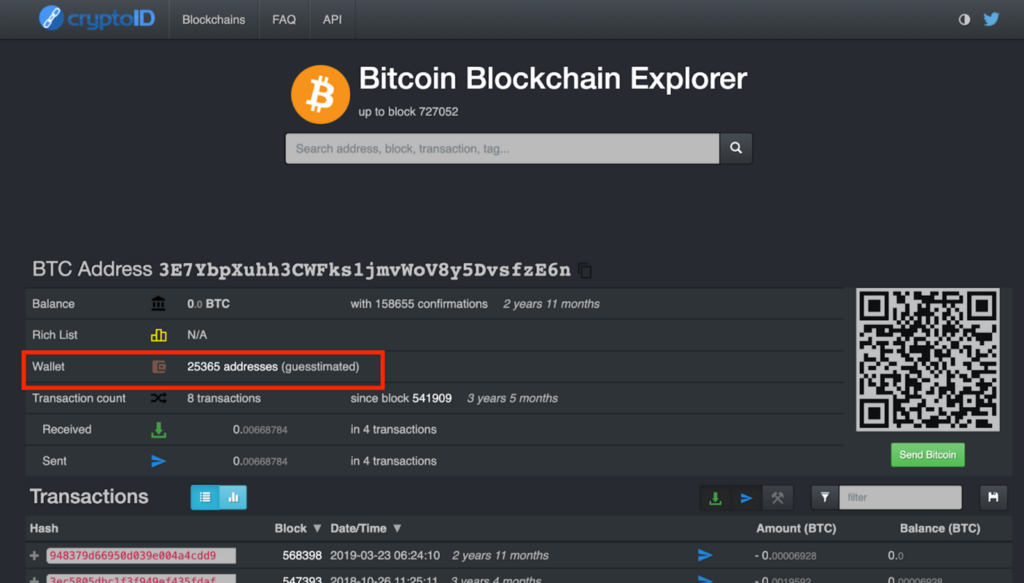
Task: Click the Transaction count shuffle icon
Action: point(158,398)
